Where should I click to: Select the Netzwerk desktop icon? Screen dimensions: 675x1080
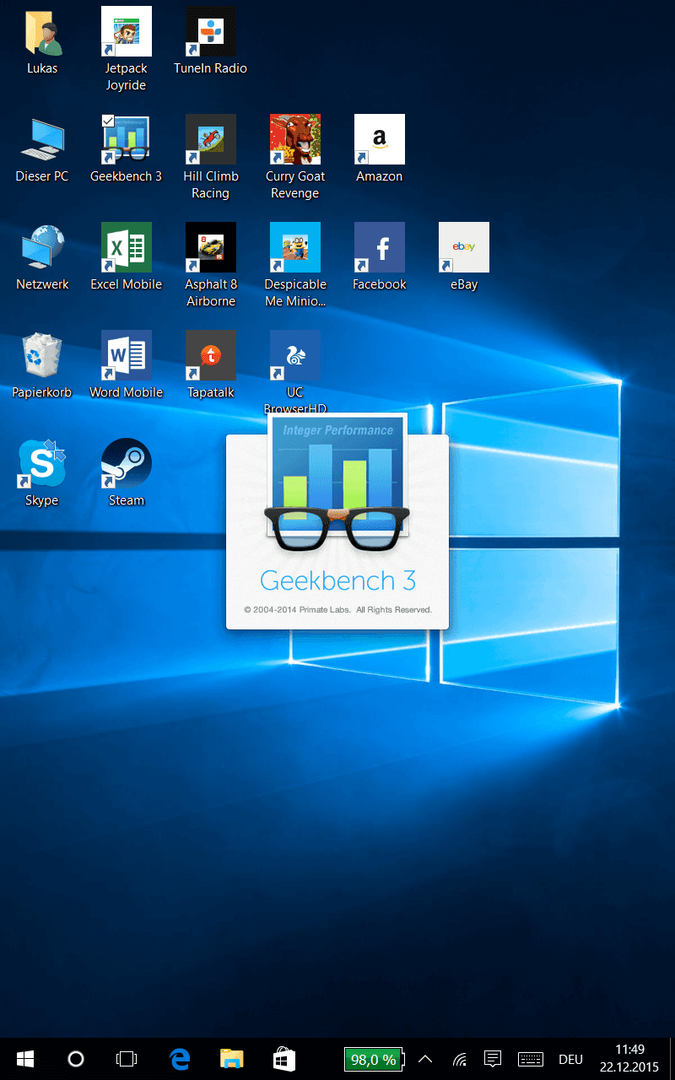click(x=42, y=247)
